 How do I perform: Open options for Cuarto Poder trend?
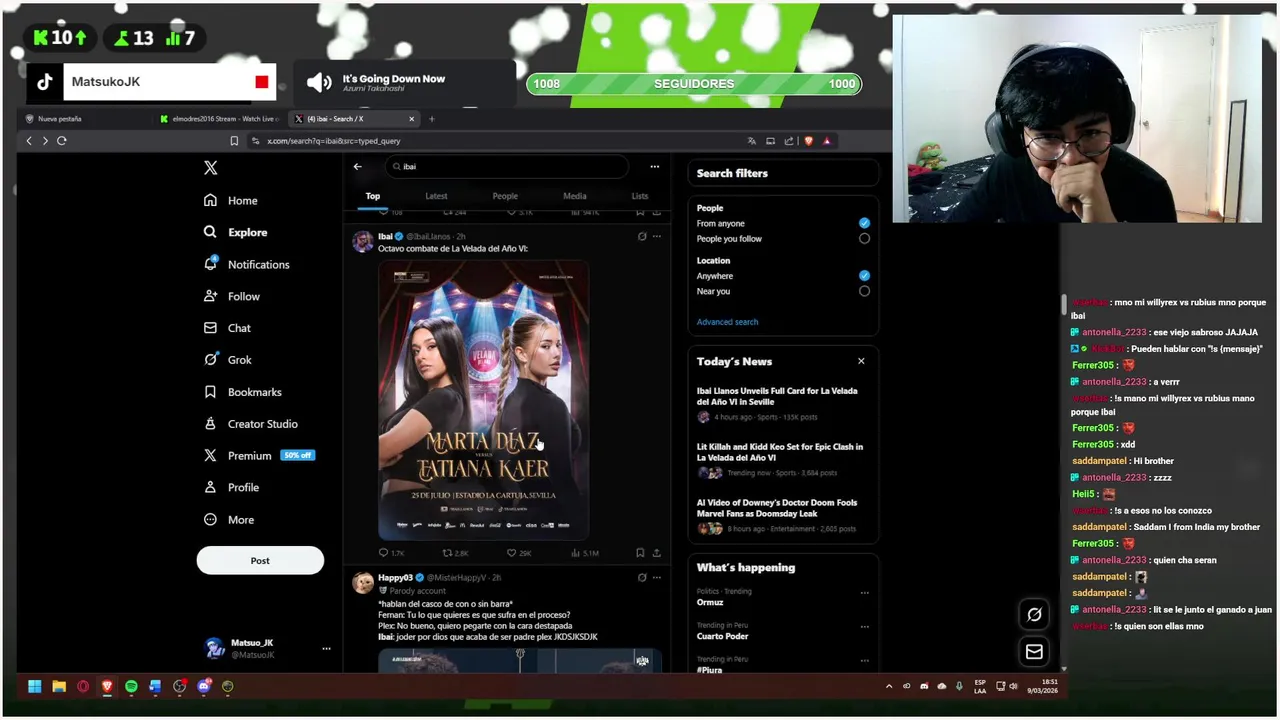pyautogui.click(x=864, y=626)
